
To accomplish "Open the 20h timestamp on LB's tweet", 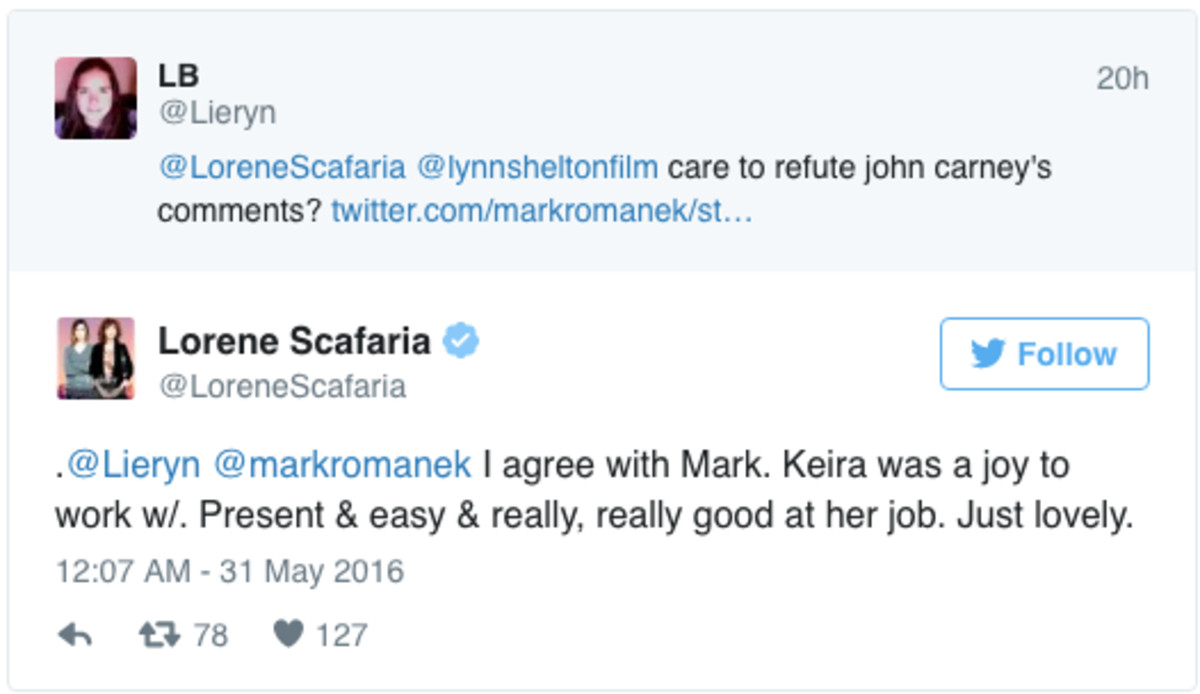I will [1122, 79].
